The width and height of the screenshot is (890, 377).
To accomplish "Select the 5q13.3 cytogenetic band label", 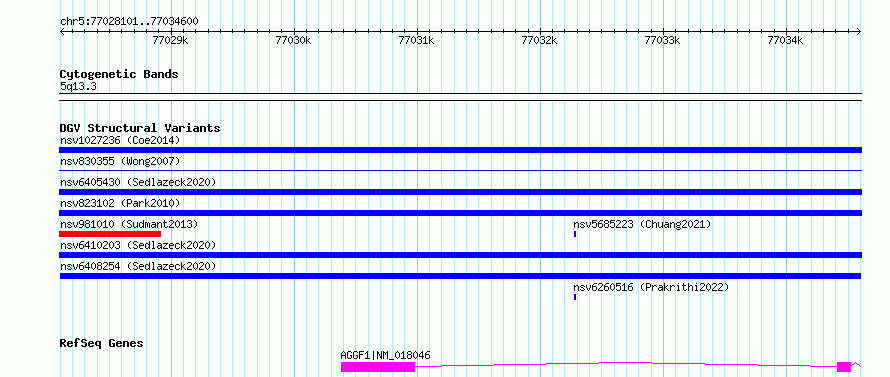I will (78, 87).
